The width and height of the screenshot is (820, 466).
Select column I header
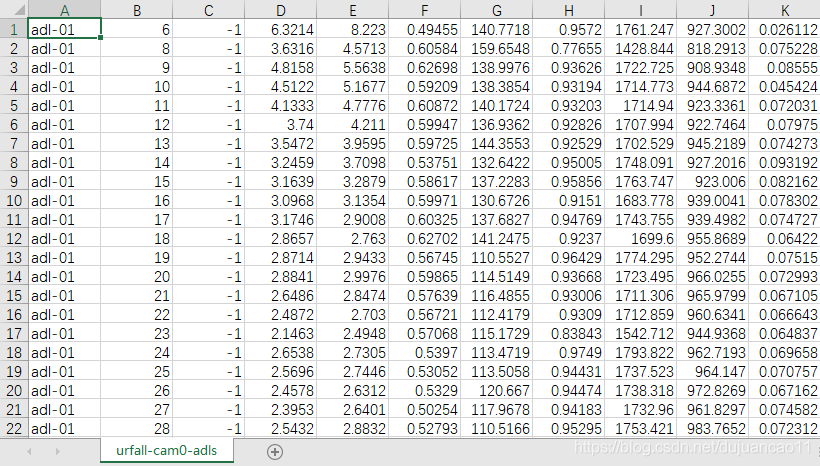point(640,10)
